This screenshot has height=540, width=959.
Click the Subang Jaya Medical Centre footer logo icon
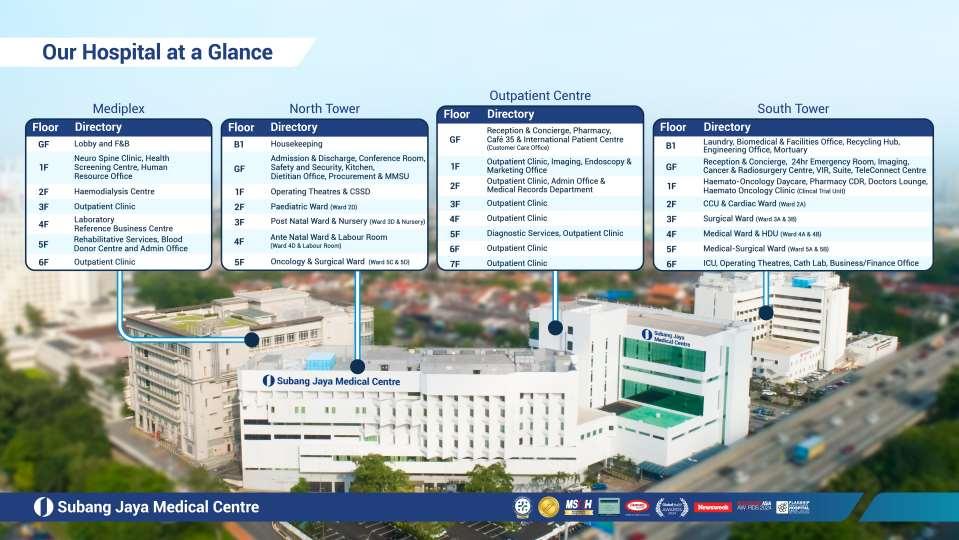coord(43,507)
